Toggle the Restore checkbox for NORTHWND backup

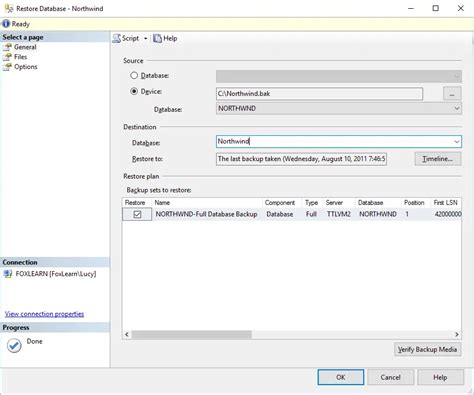[x=137, y=214]
